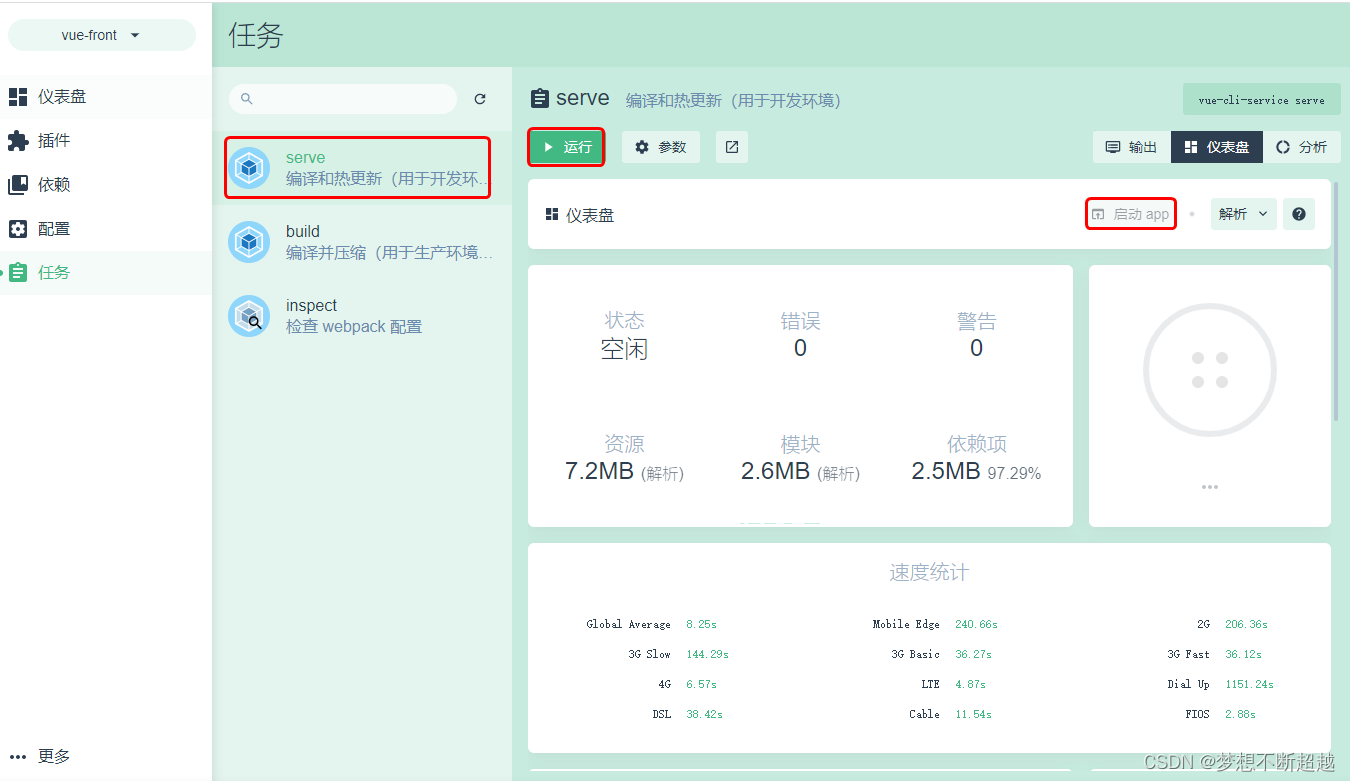Click the 2G 206.36s entry

click(x=1232, y=624)
